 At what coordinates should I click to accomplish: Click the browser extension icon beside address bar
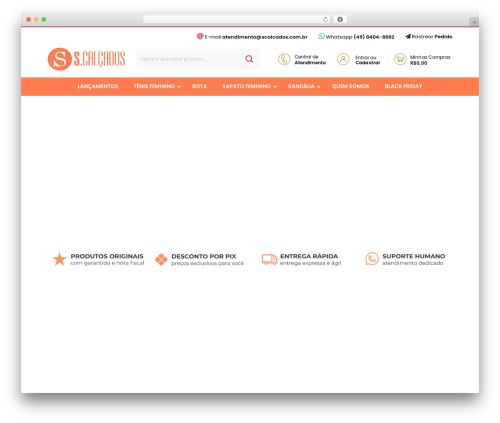[x=340, y=19]
